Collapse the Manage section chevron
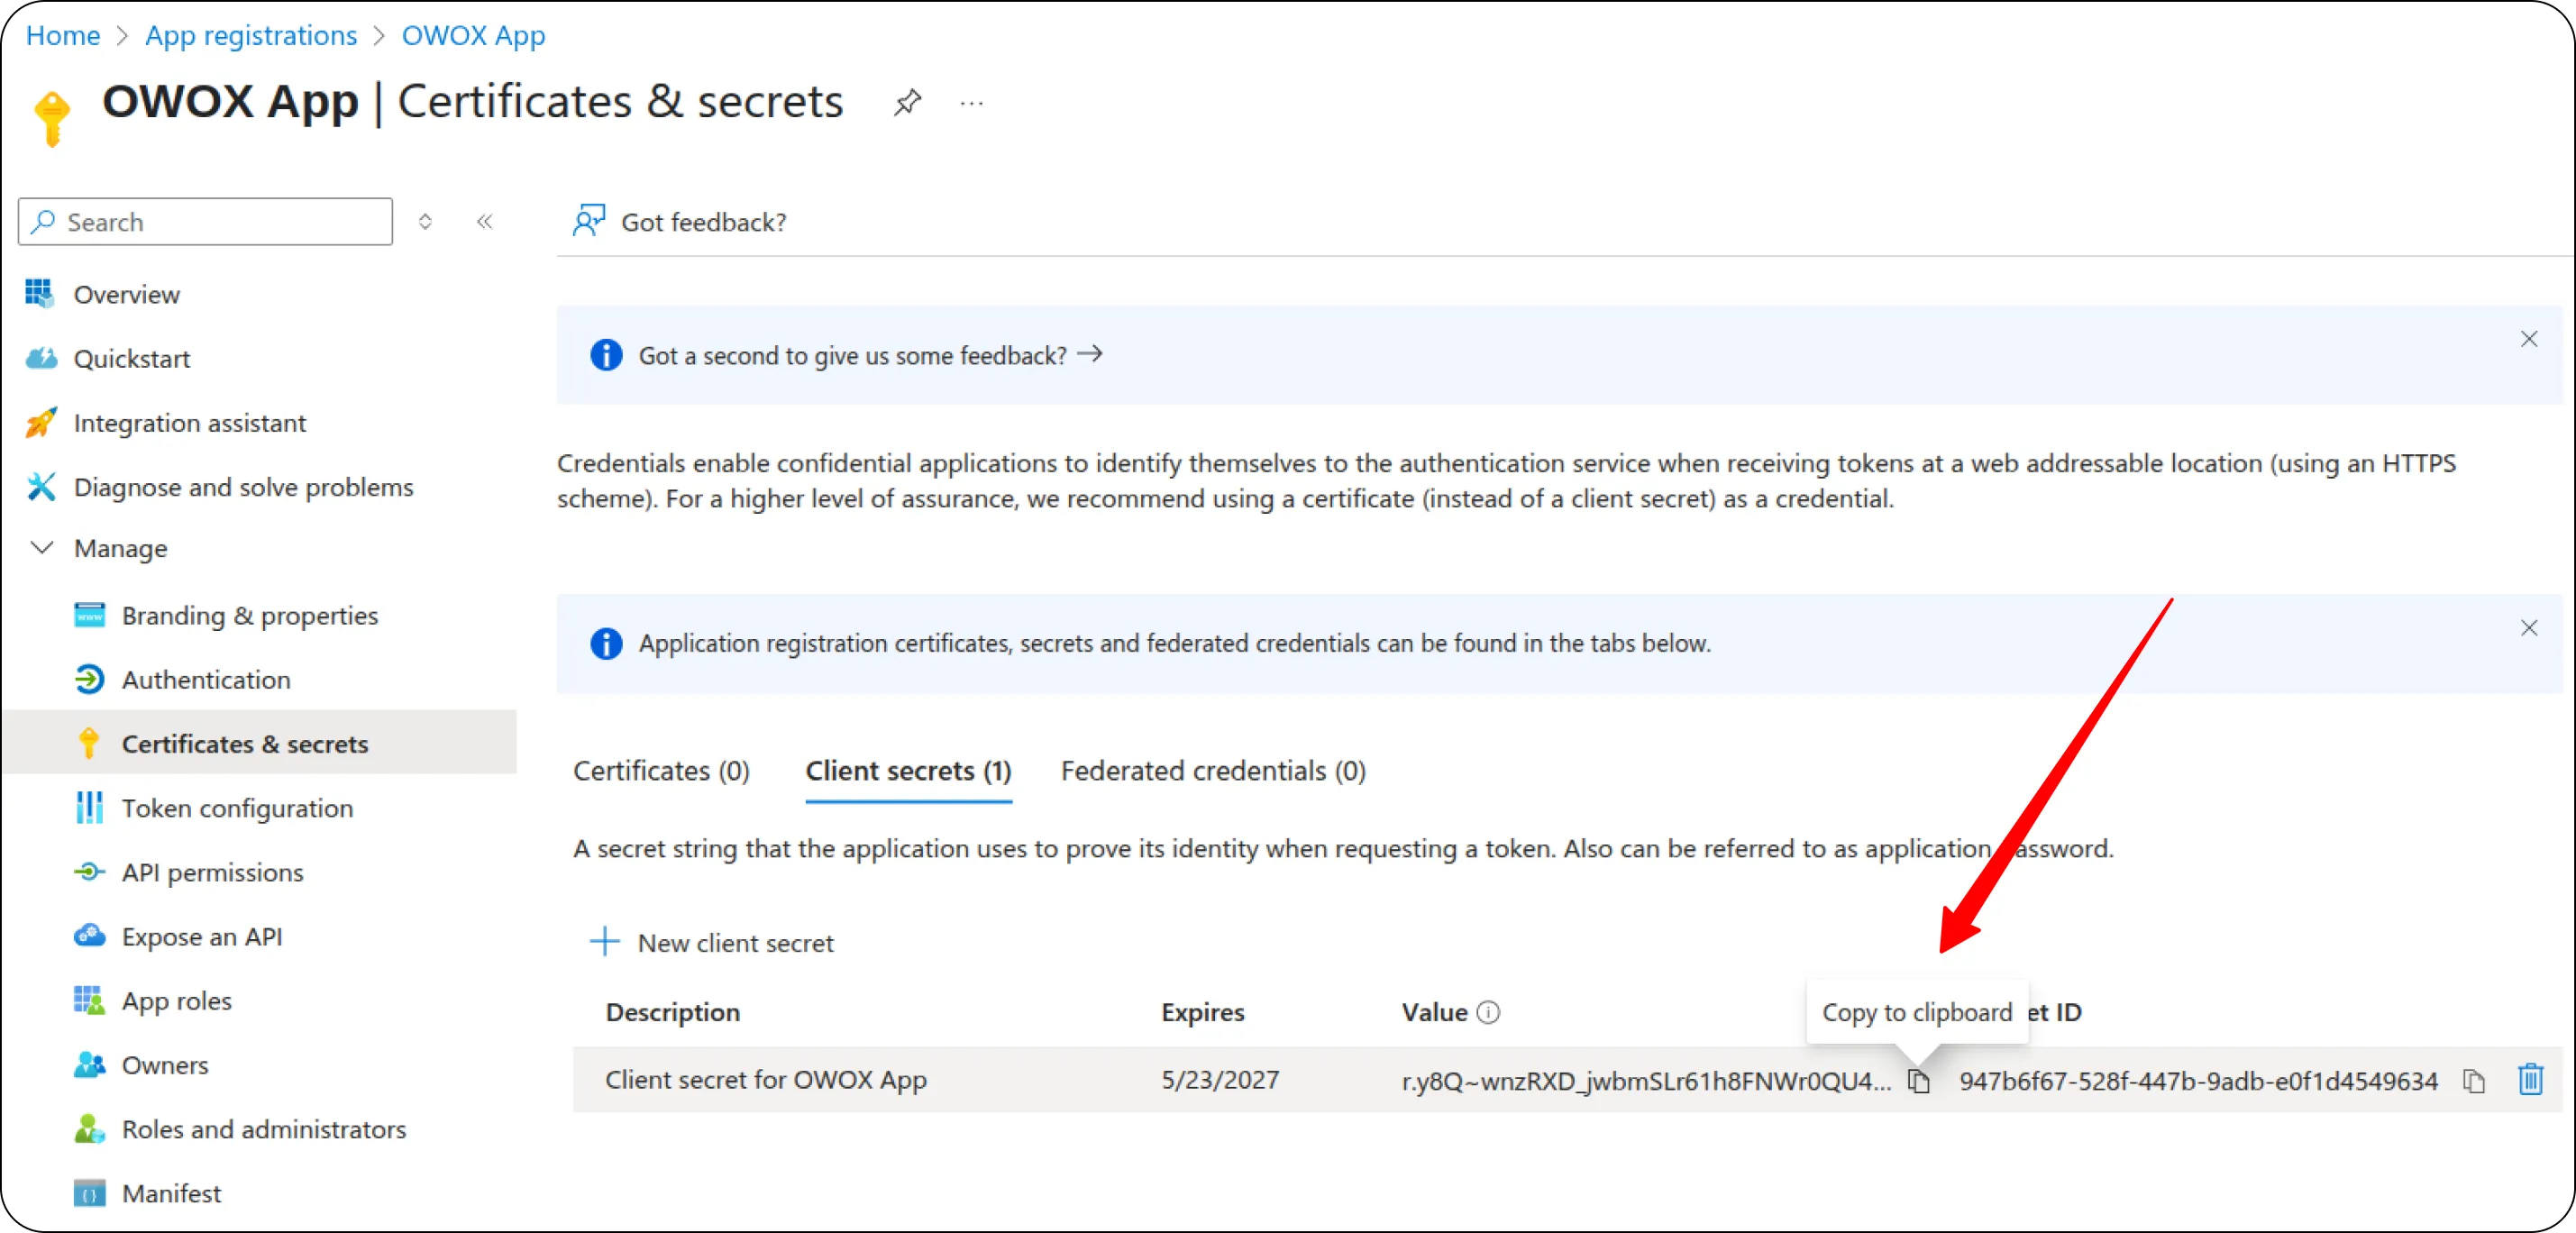This screenshot has width=2576, height=1233. [x=42, y=548]
